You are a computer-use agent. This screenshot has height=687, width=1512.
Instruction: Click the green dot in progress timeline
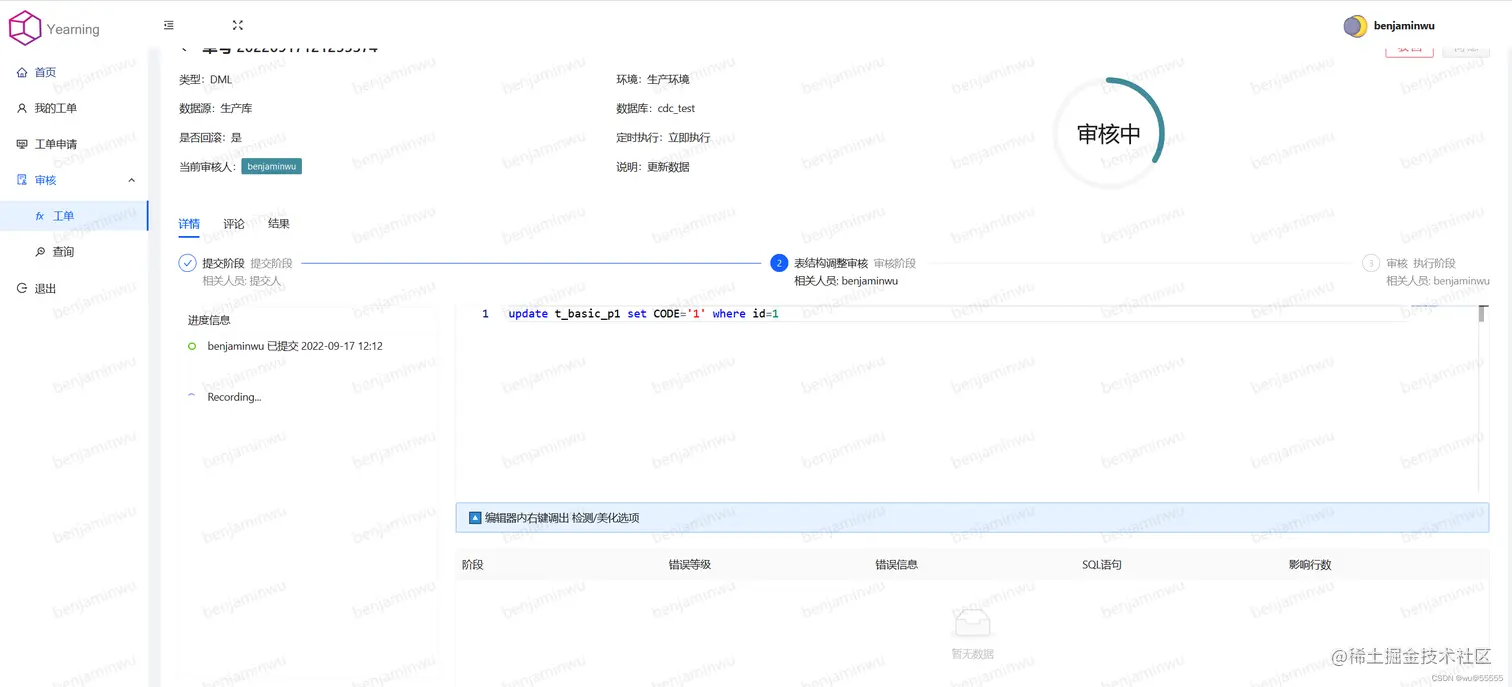192,346
